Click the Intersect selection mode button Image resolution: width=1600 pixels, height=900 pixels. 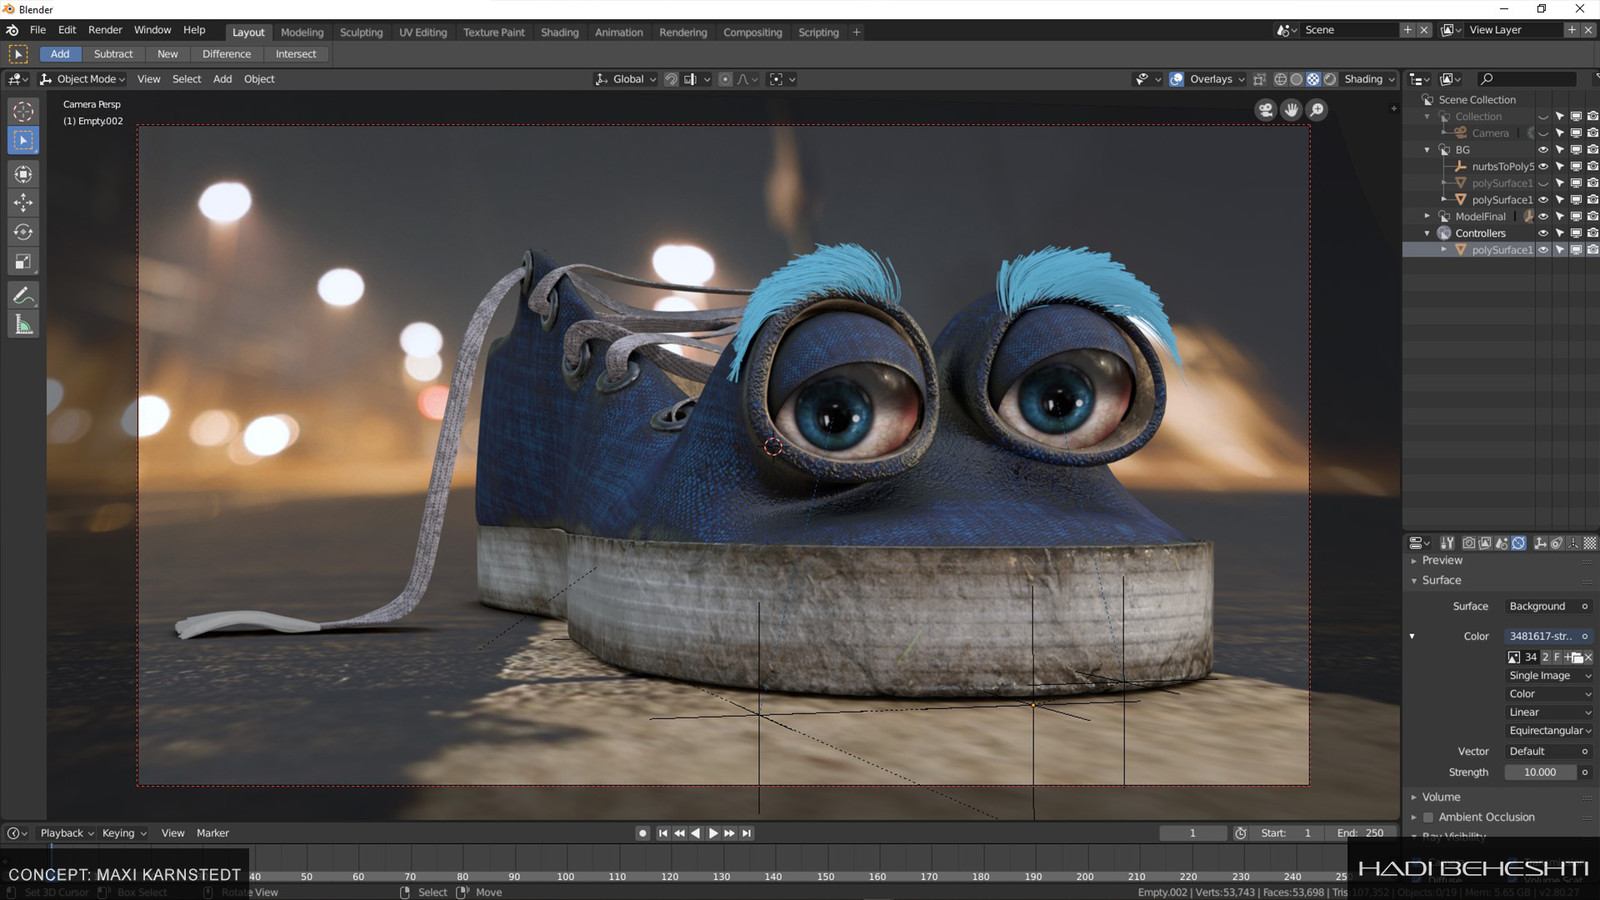pyautogui.click(x=296, y=54)
